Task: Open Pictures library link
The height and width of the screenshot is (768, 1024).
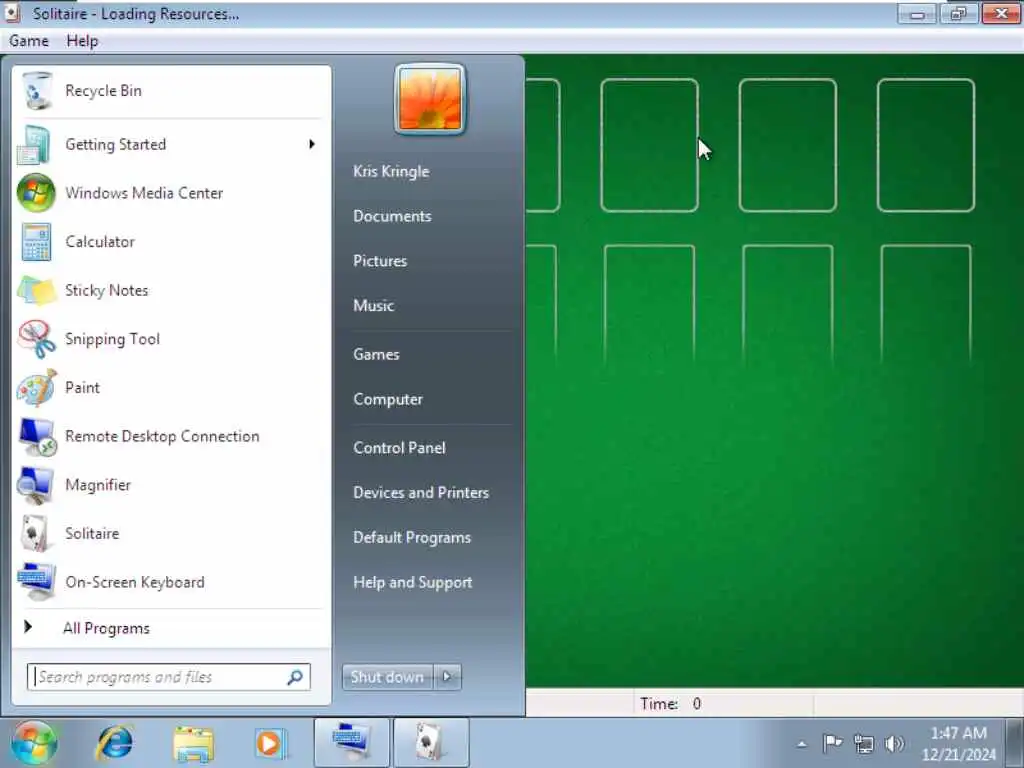Action: tap(380, 261)
